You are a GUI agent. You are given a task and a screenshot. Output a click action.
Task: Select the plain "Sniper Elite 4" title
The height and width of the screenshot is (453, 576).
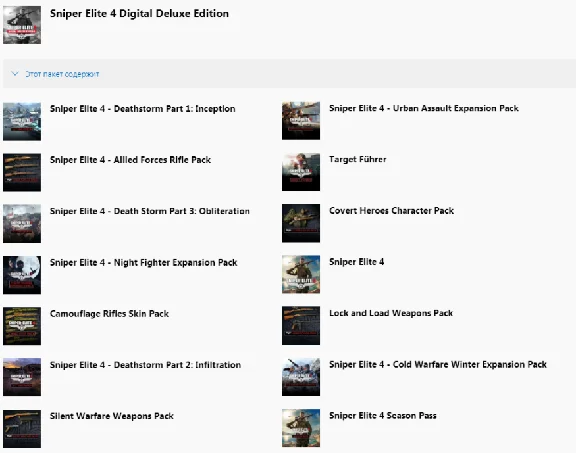point(356,262)
